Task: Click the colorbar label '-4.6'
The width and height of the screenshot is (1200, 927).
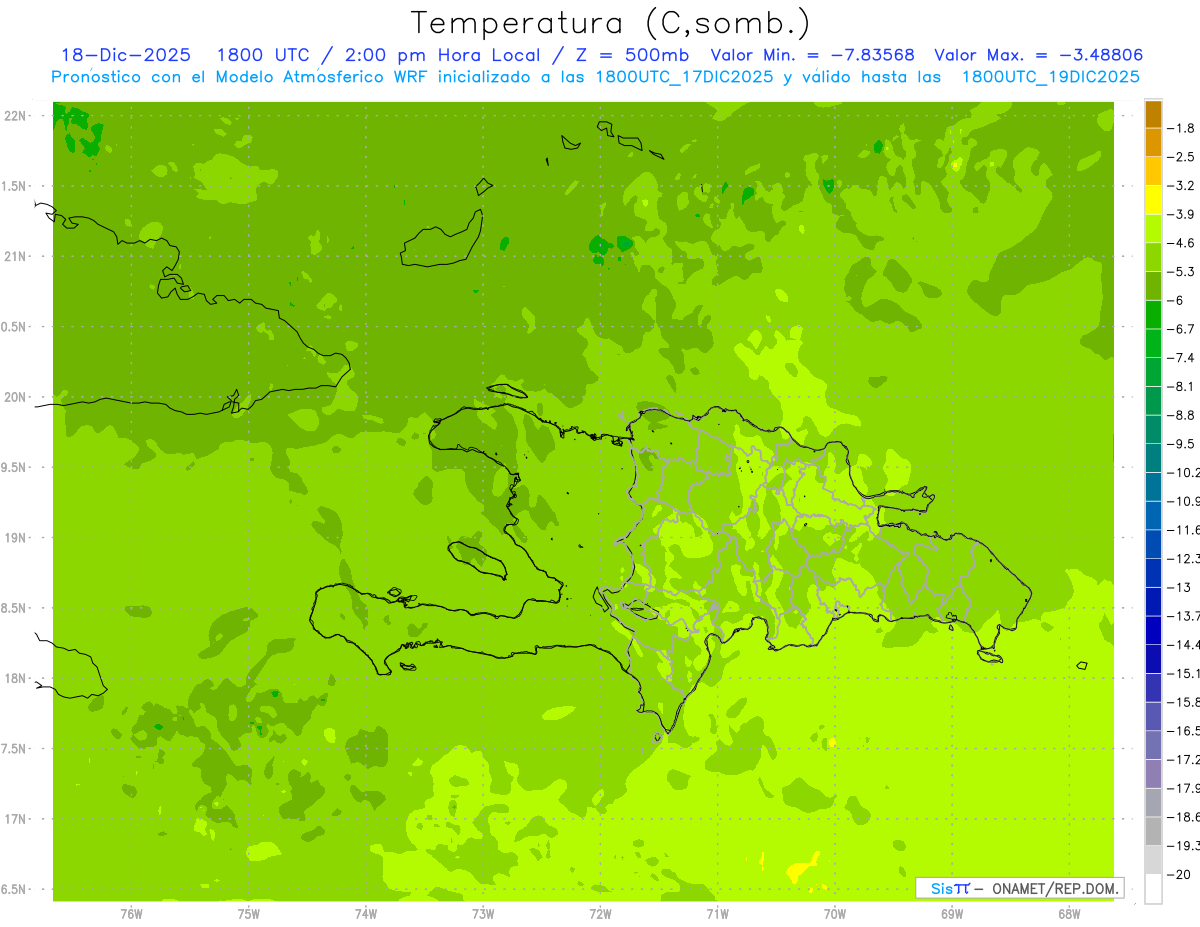Action: click(1181, 243)
